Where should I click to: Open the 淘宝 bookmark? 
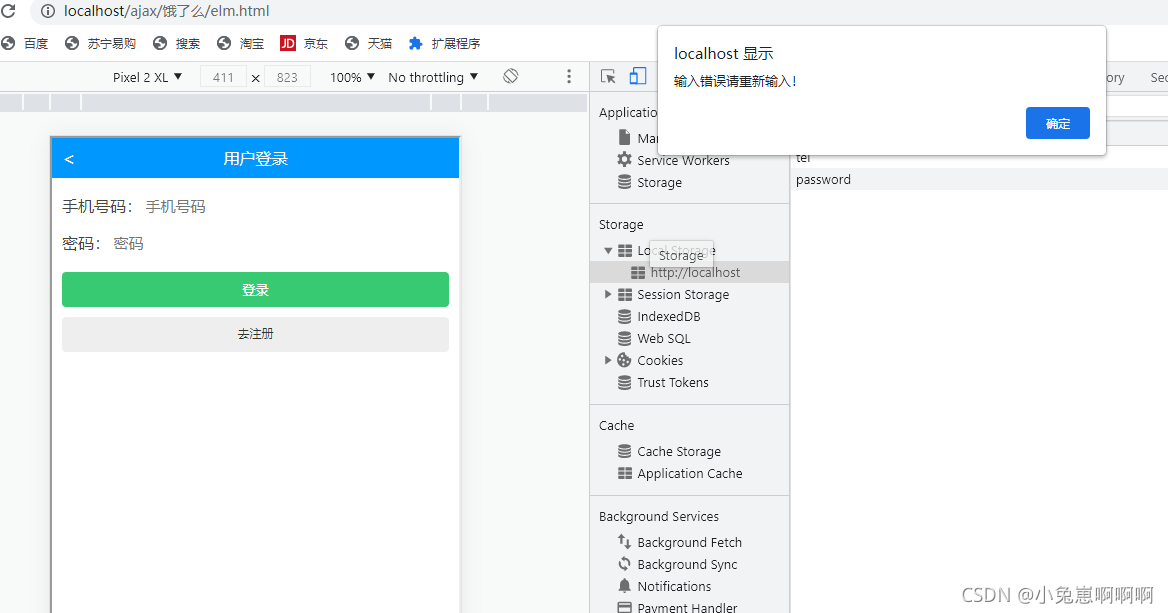pos(241,43)
